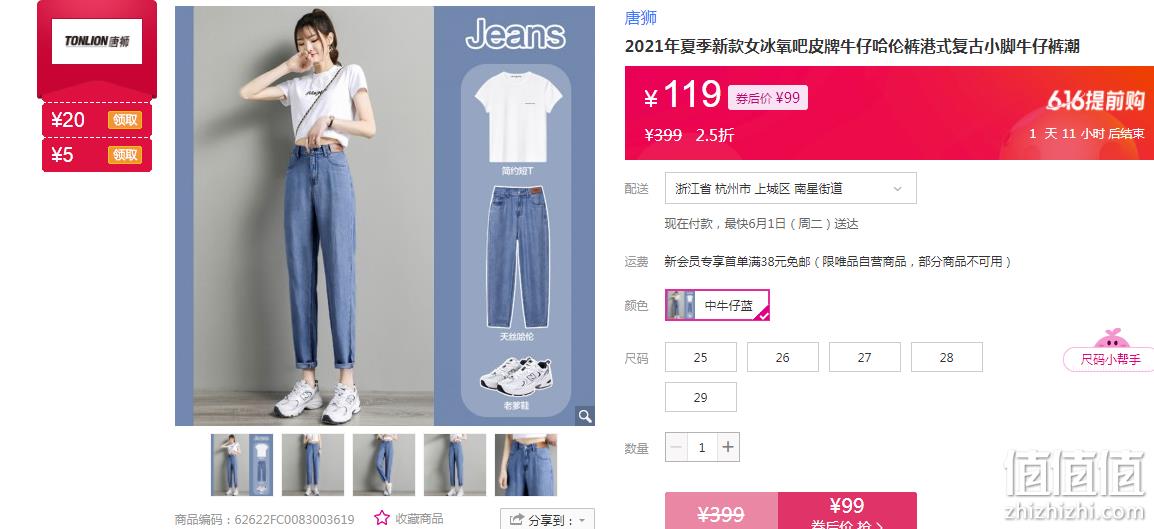1154x529 pixels.
Task: Claim the ¥5 coupon with 领取
Action: tap(124, 155)
